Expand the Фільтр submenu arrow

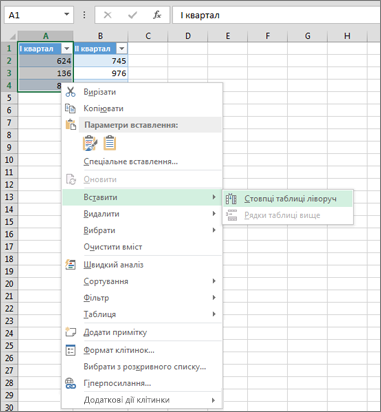[214, 297]
